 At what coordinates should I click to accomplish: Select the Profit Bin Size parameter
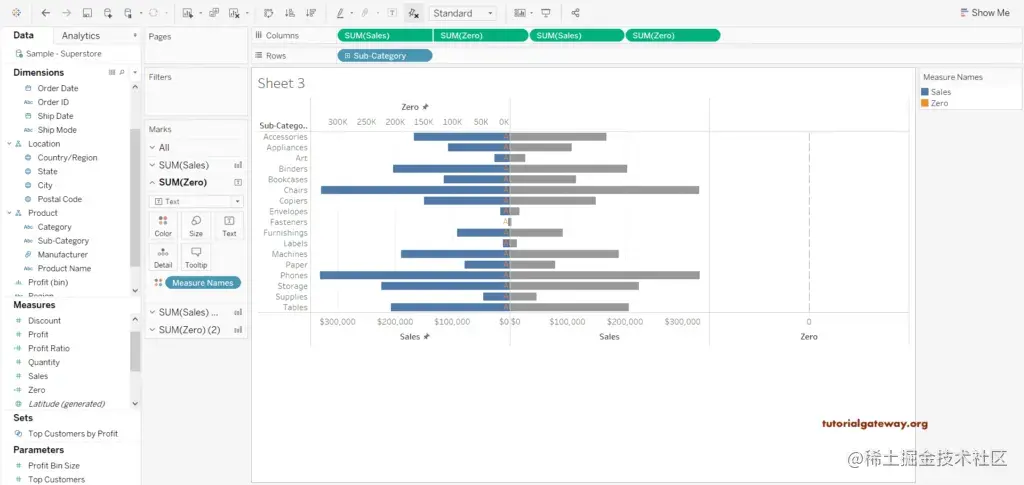point(54,465)
